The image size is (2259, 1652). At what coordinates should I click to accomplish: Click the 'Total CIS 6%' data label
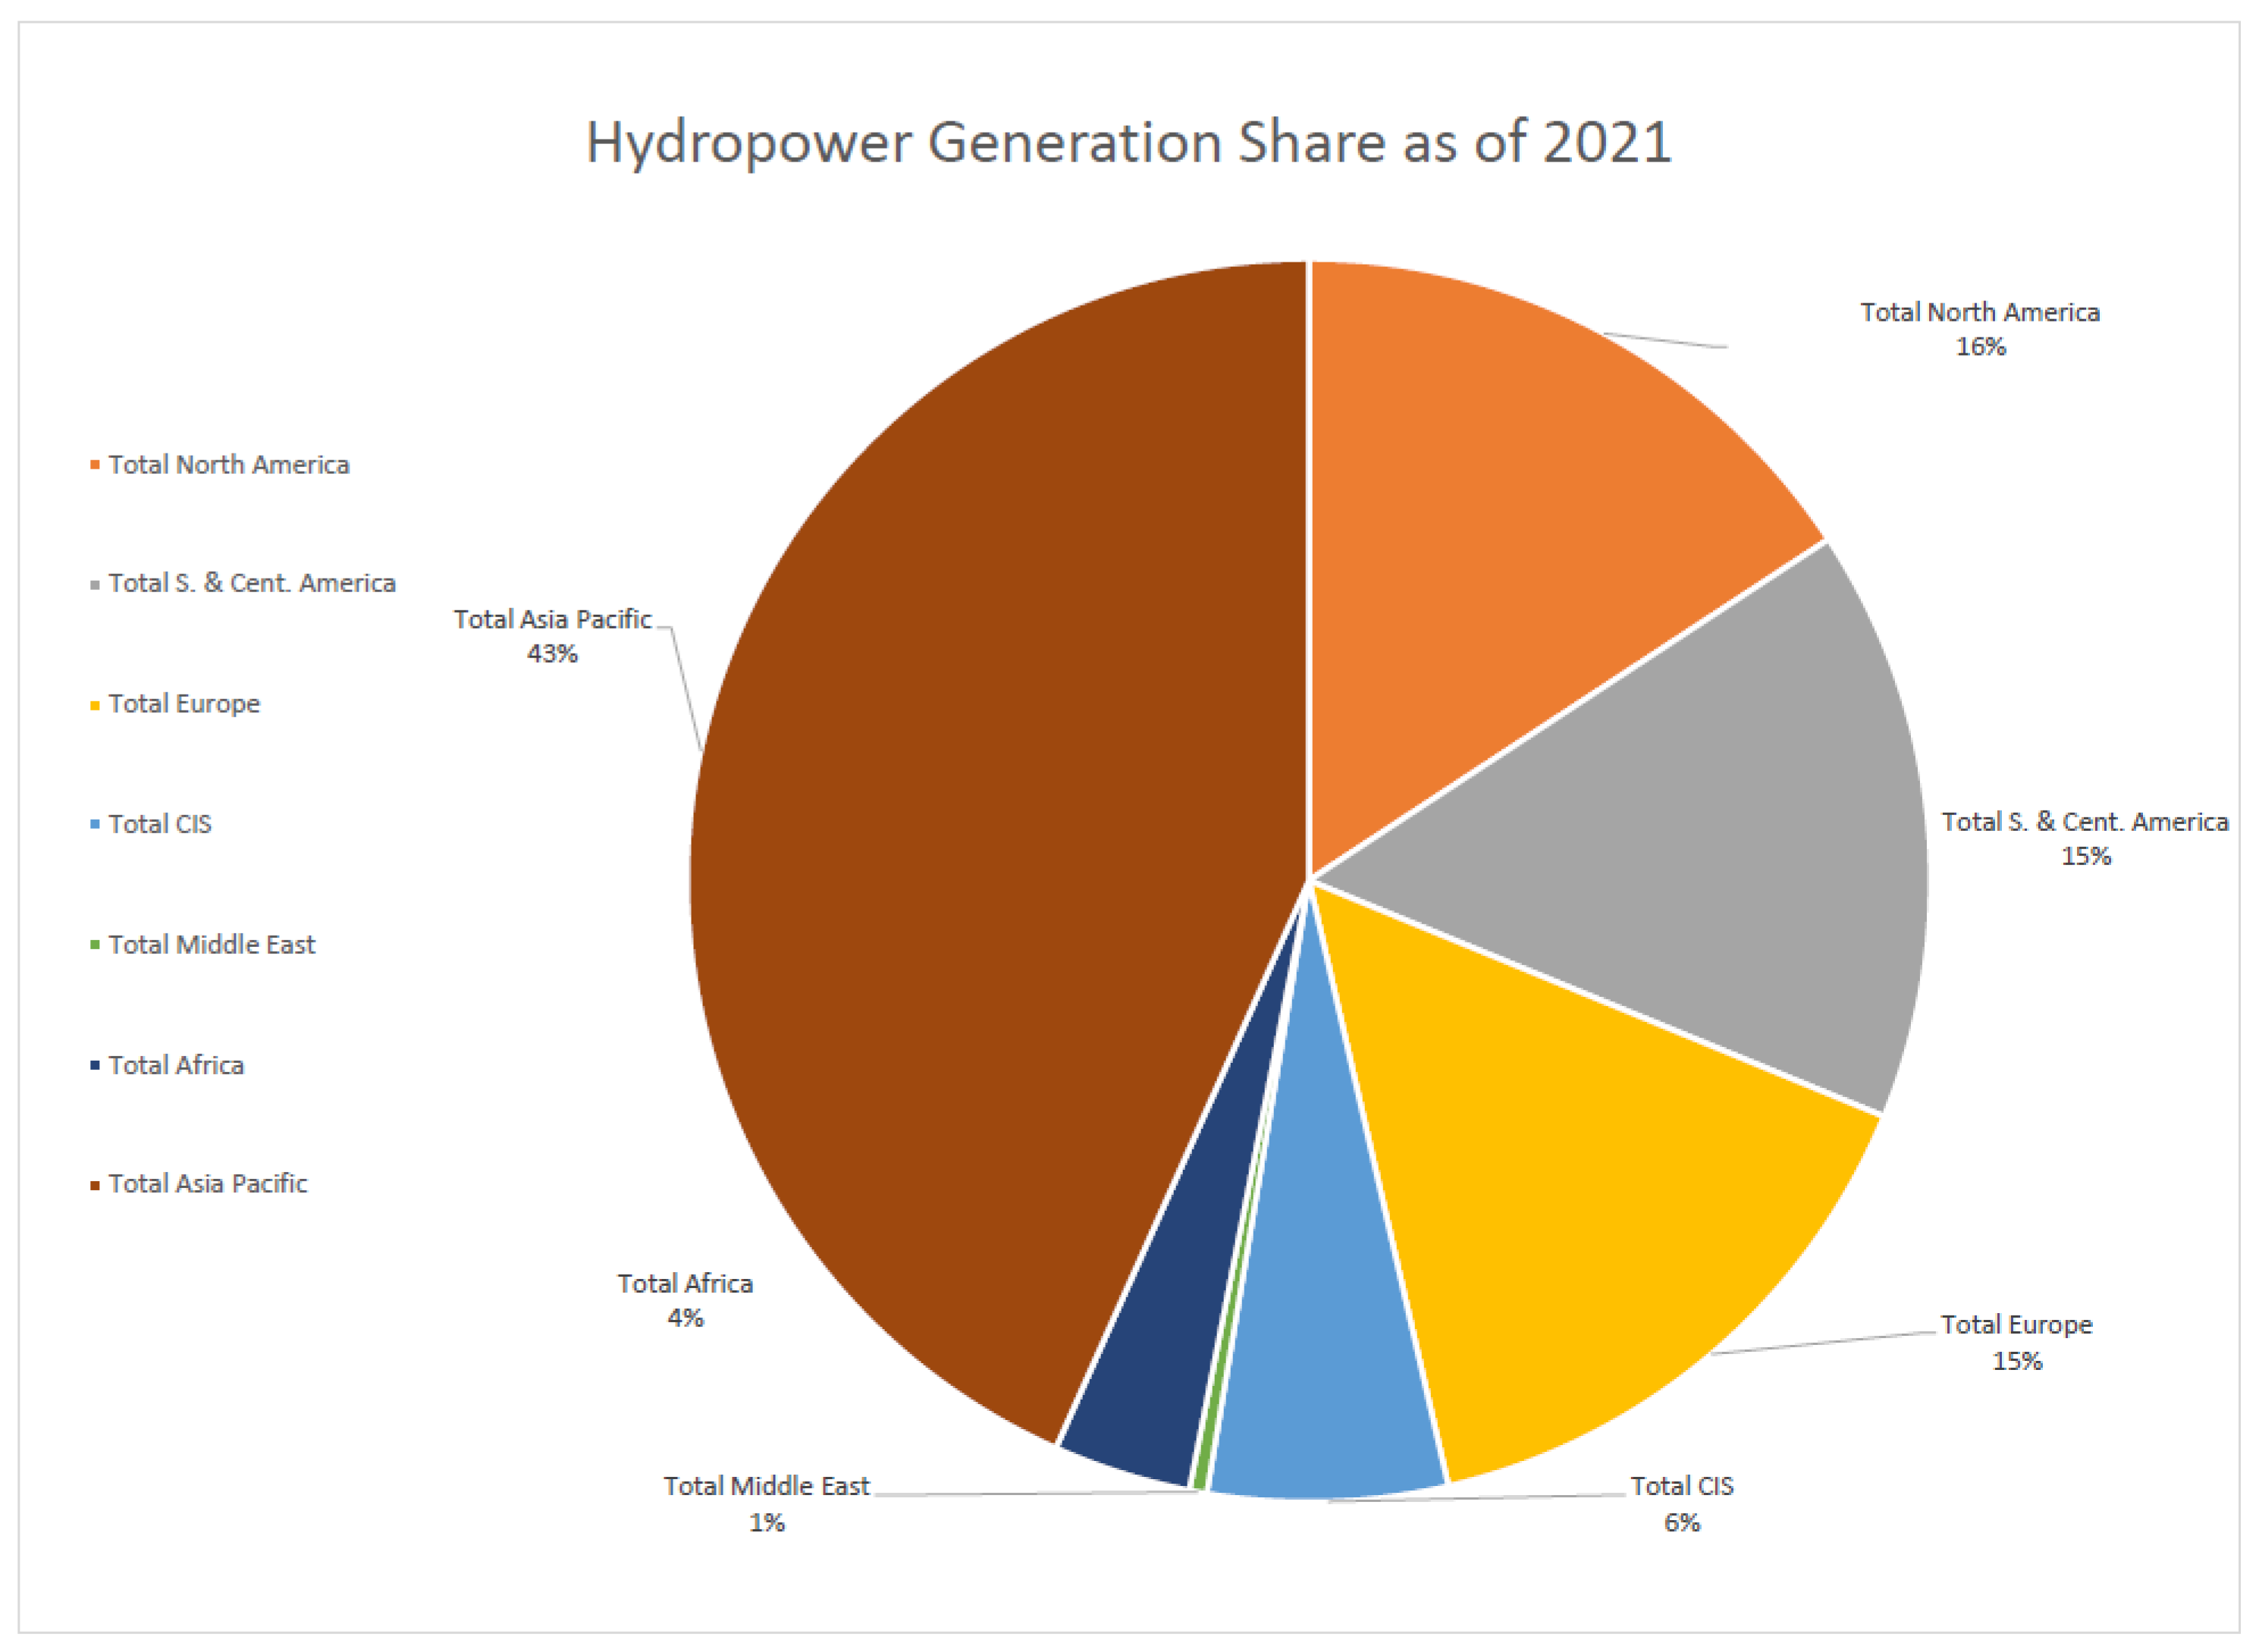pyautogui.click(x=1681, y=1503)
